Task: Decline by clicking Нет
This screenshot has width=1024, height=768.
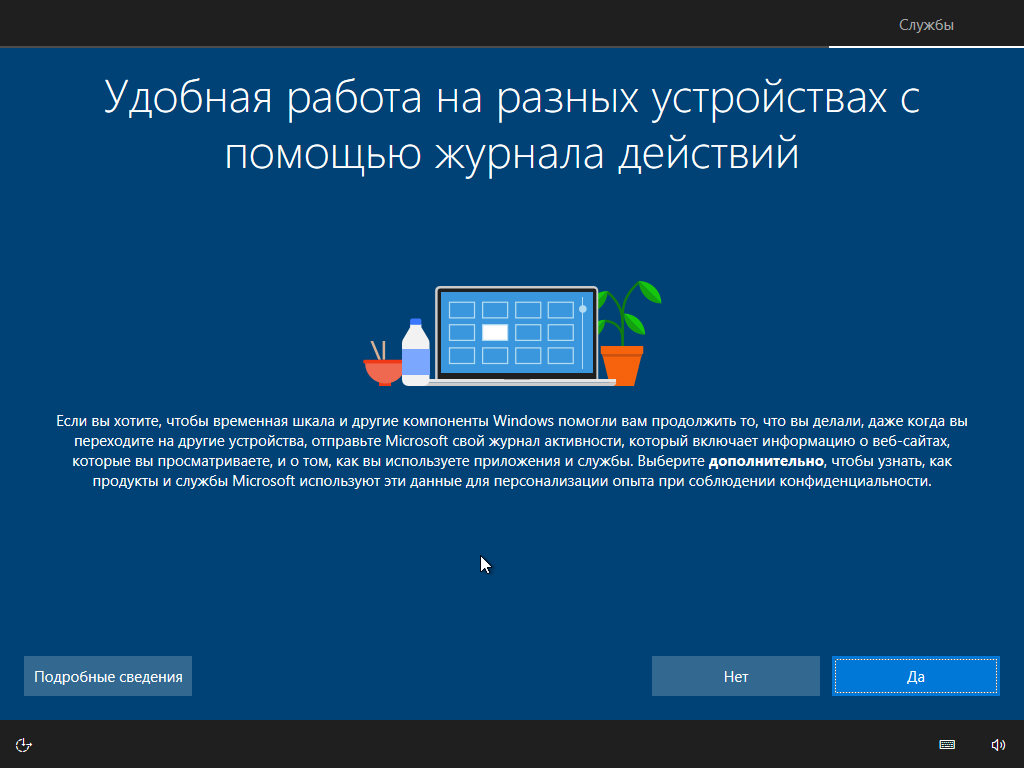Action: click(x=736, y=676)
